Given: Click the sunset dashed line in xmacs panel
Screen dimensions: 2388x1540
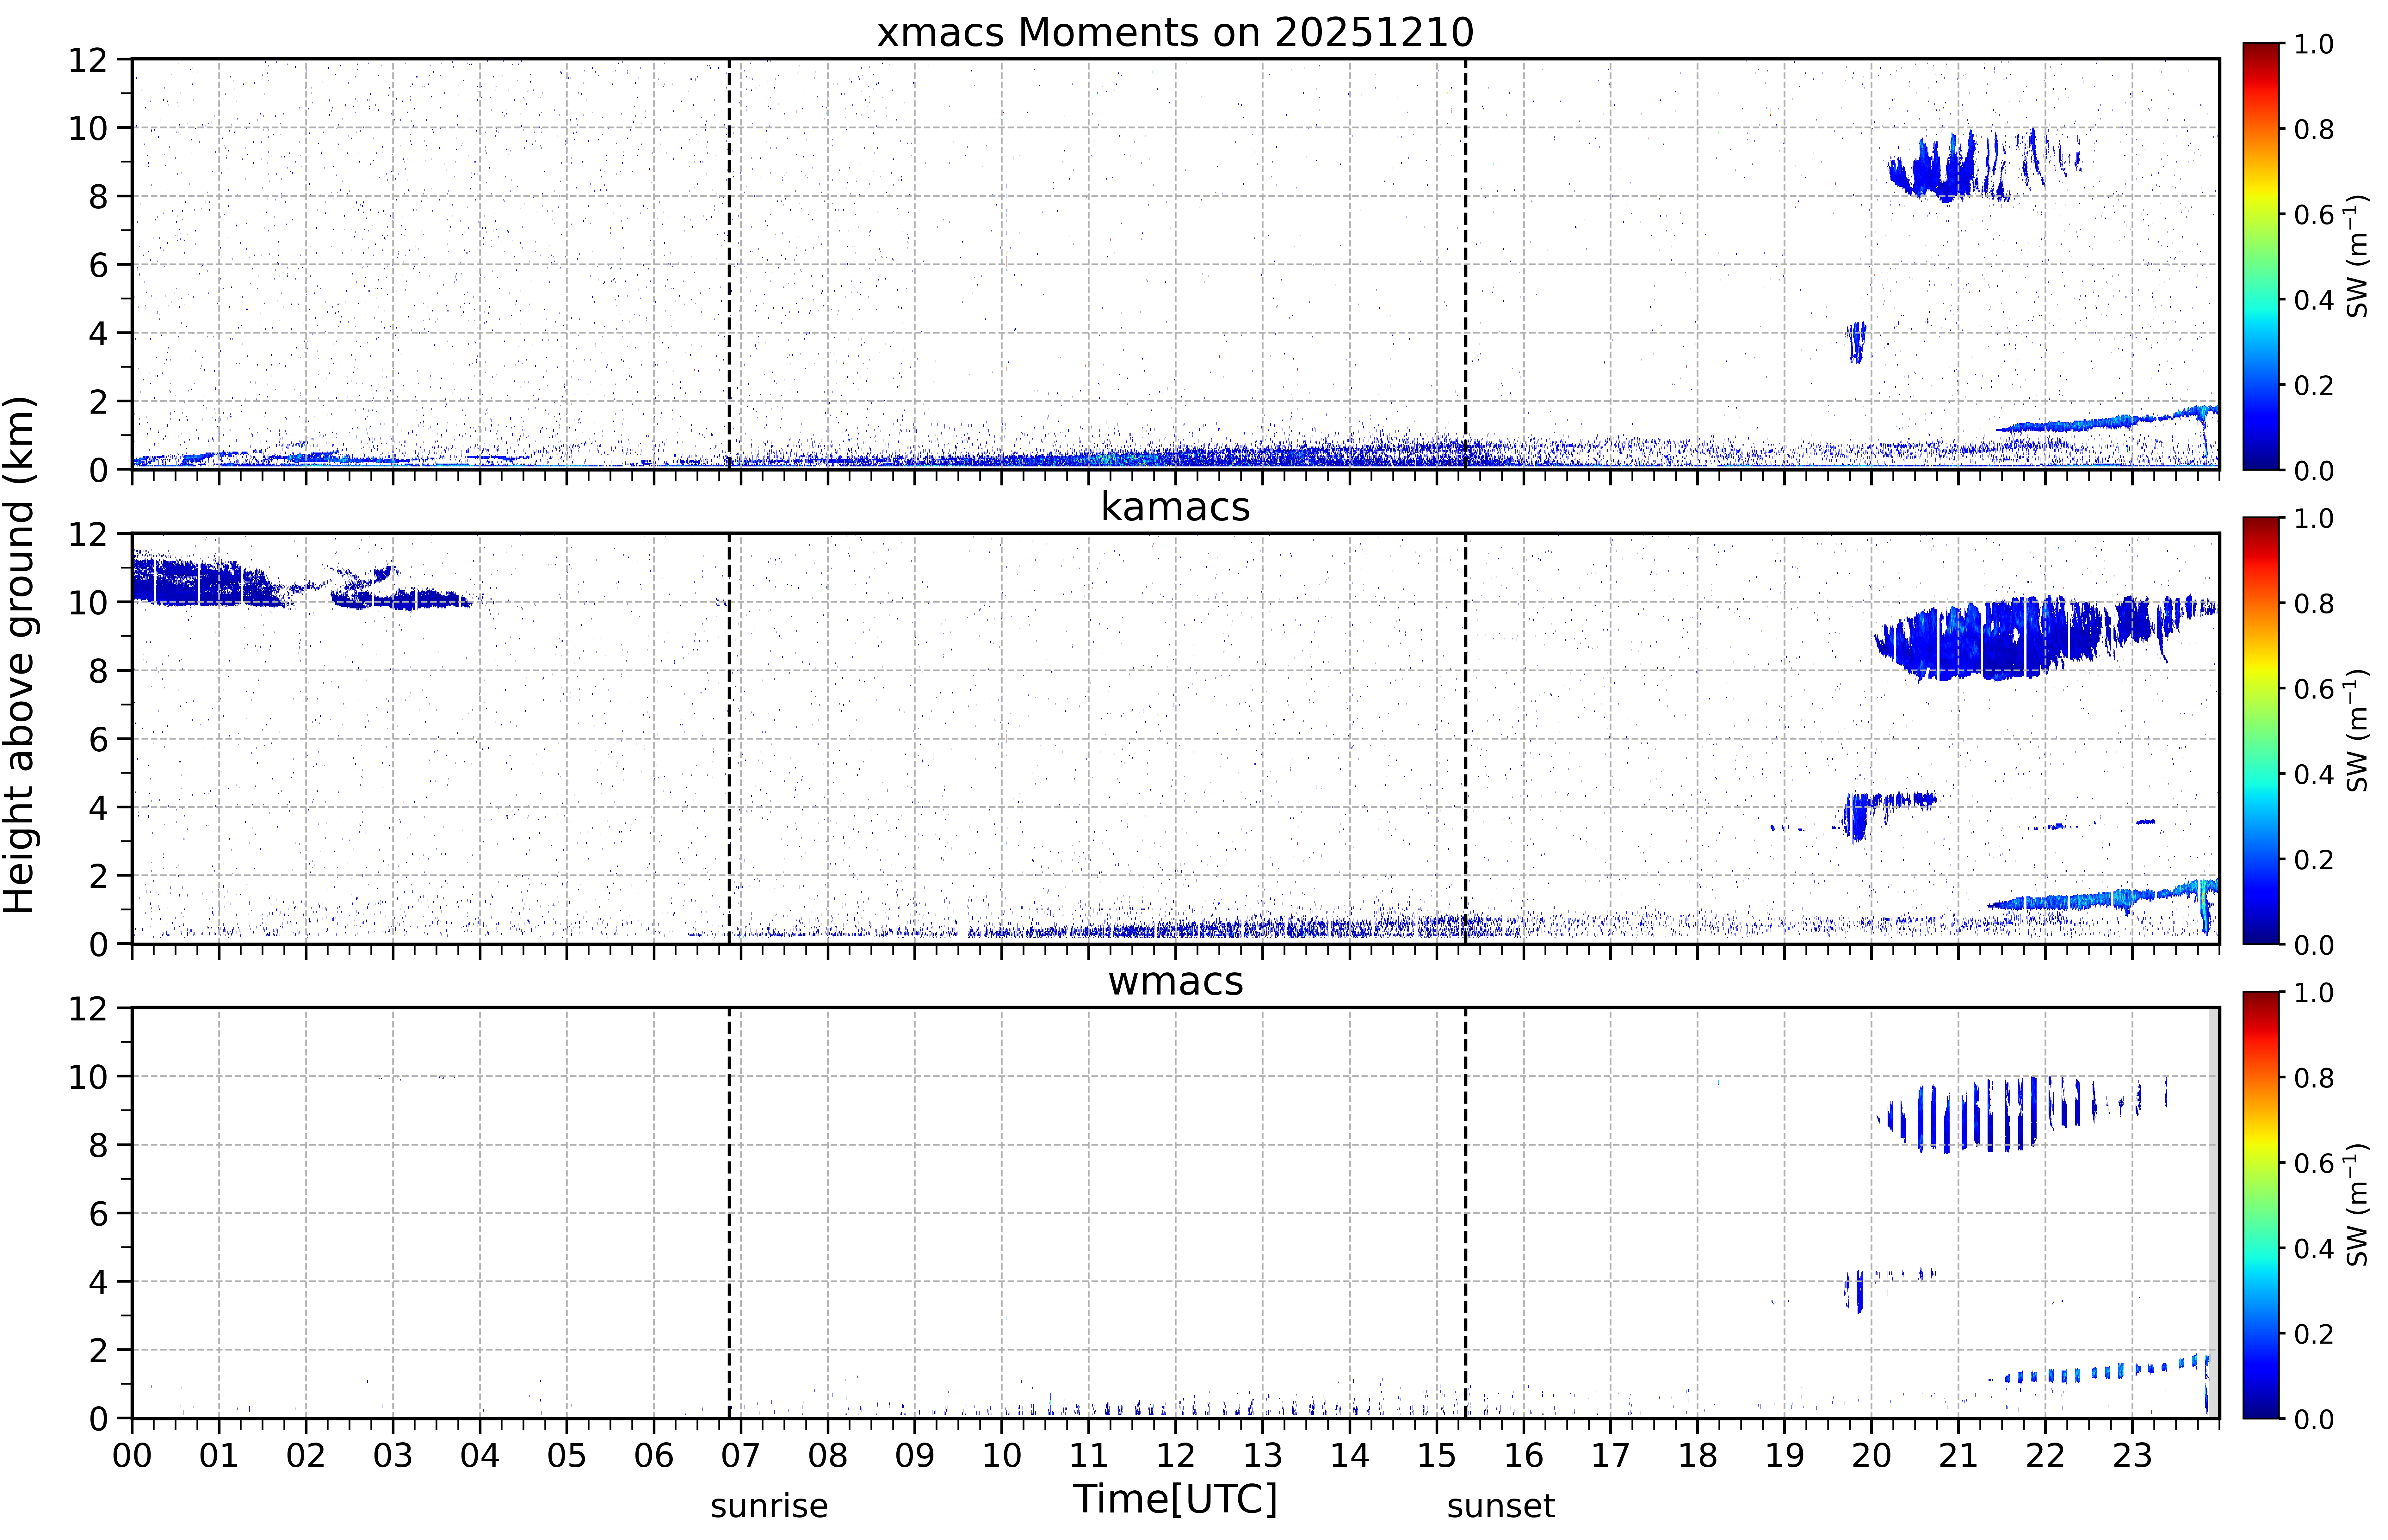Looking at the screenshot, I should click(1466, 264).
